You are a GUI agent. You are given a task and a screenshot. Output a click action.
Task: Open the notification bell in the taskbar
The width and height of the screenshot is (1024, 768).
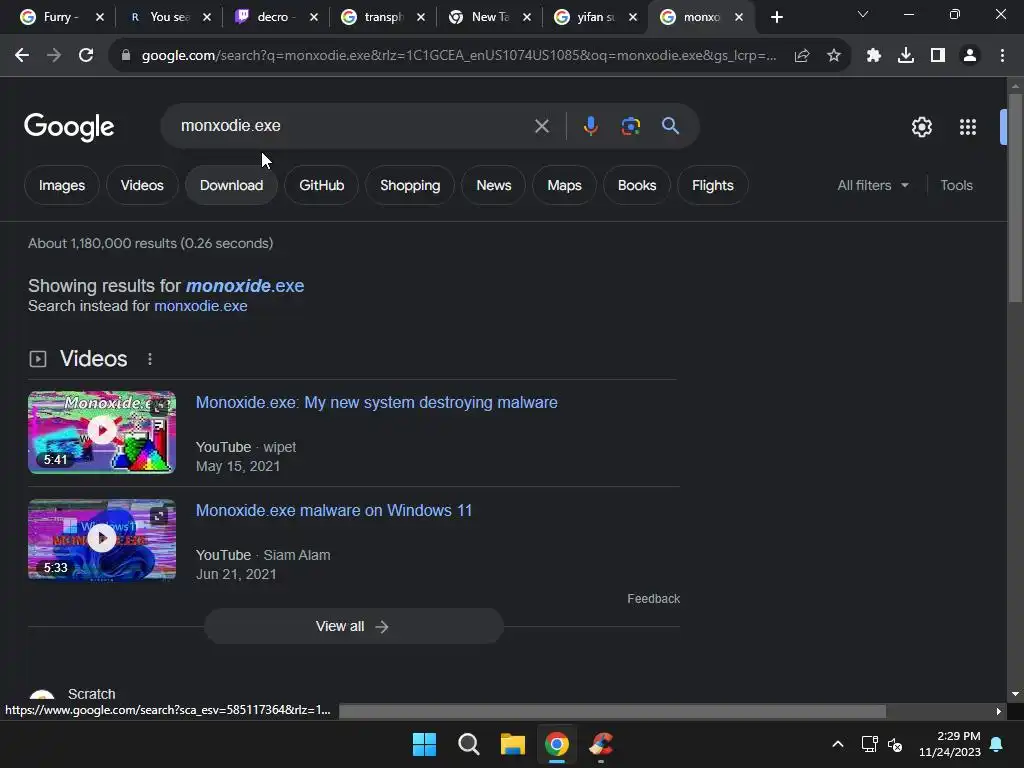point(997,744)
